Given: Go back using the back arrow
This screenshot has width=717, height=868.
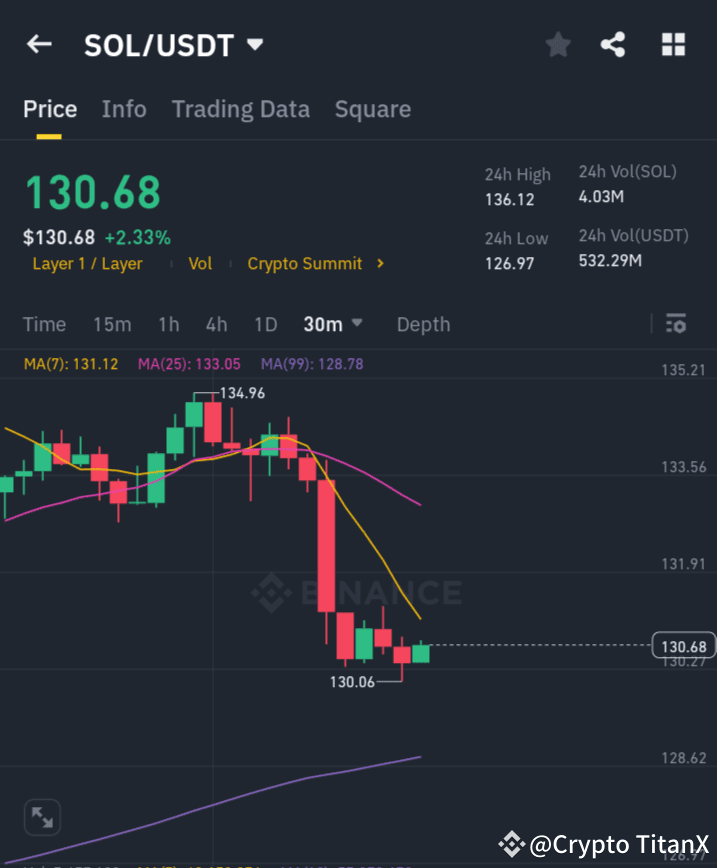Looking at the screenshot, I should pos(38,44).
